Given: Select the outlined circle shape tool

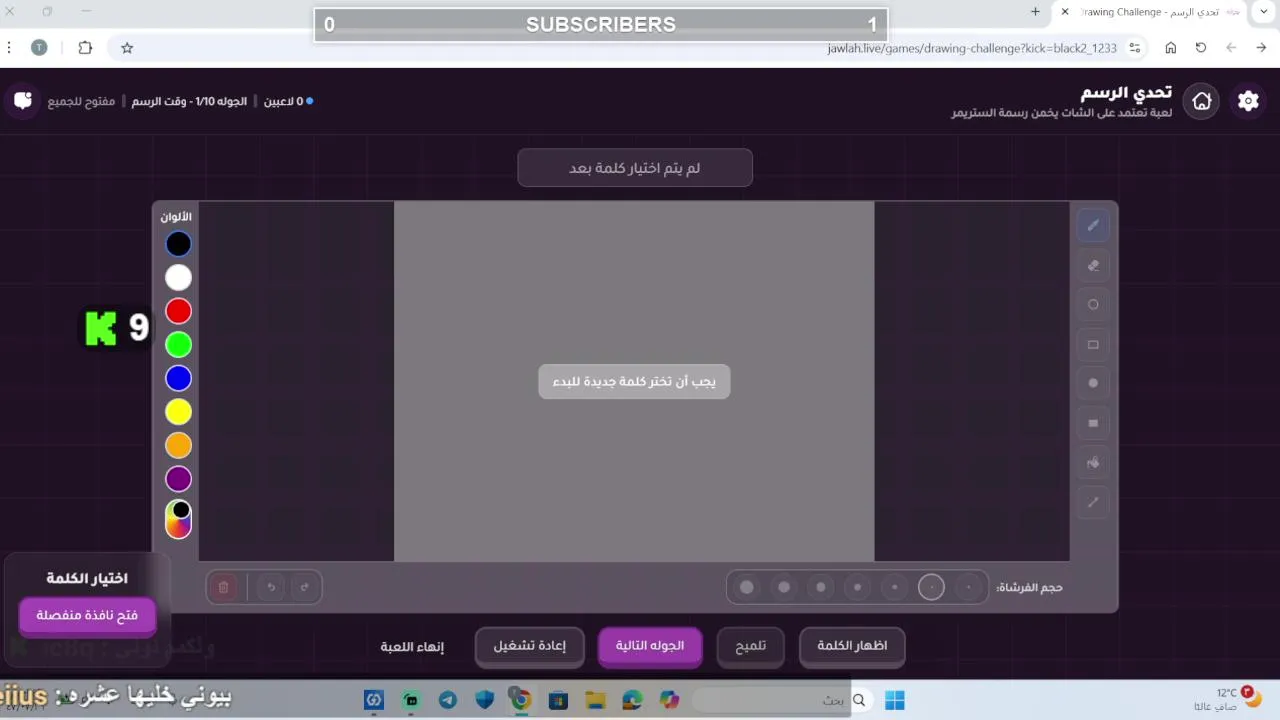Looking at the screenshot, I should click(1093, 305).
